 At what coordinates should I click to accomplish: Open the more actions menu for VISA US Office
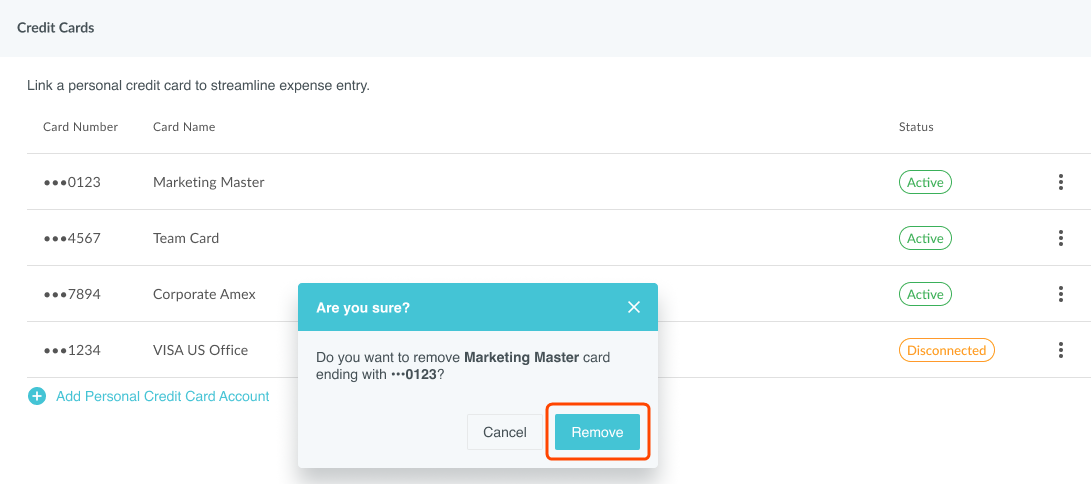pos(1060,350)
